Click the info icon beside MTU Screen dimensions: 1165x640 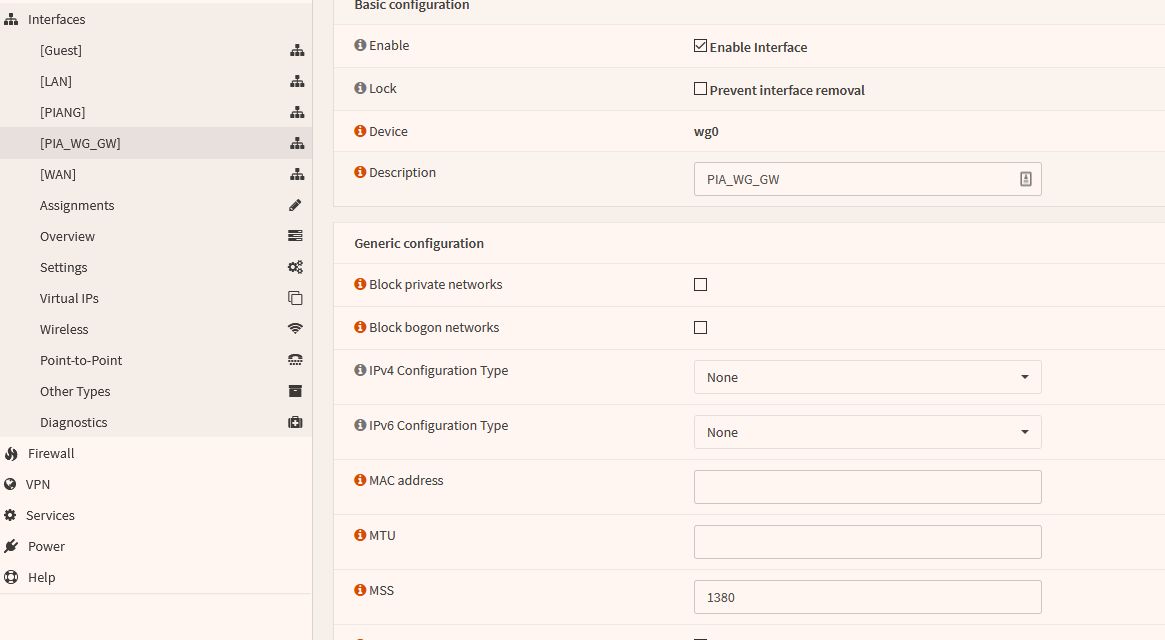[360, 535]
